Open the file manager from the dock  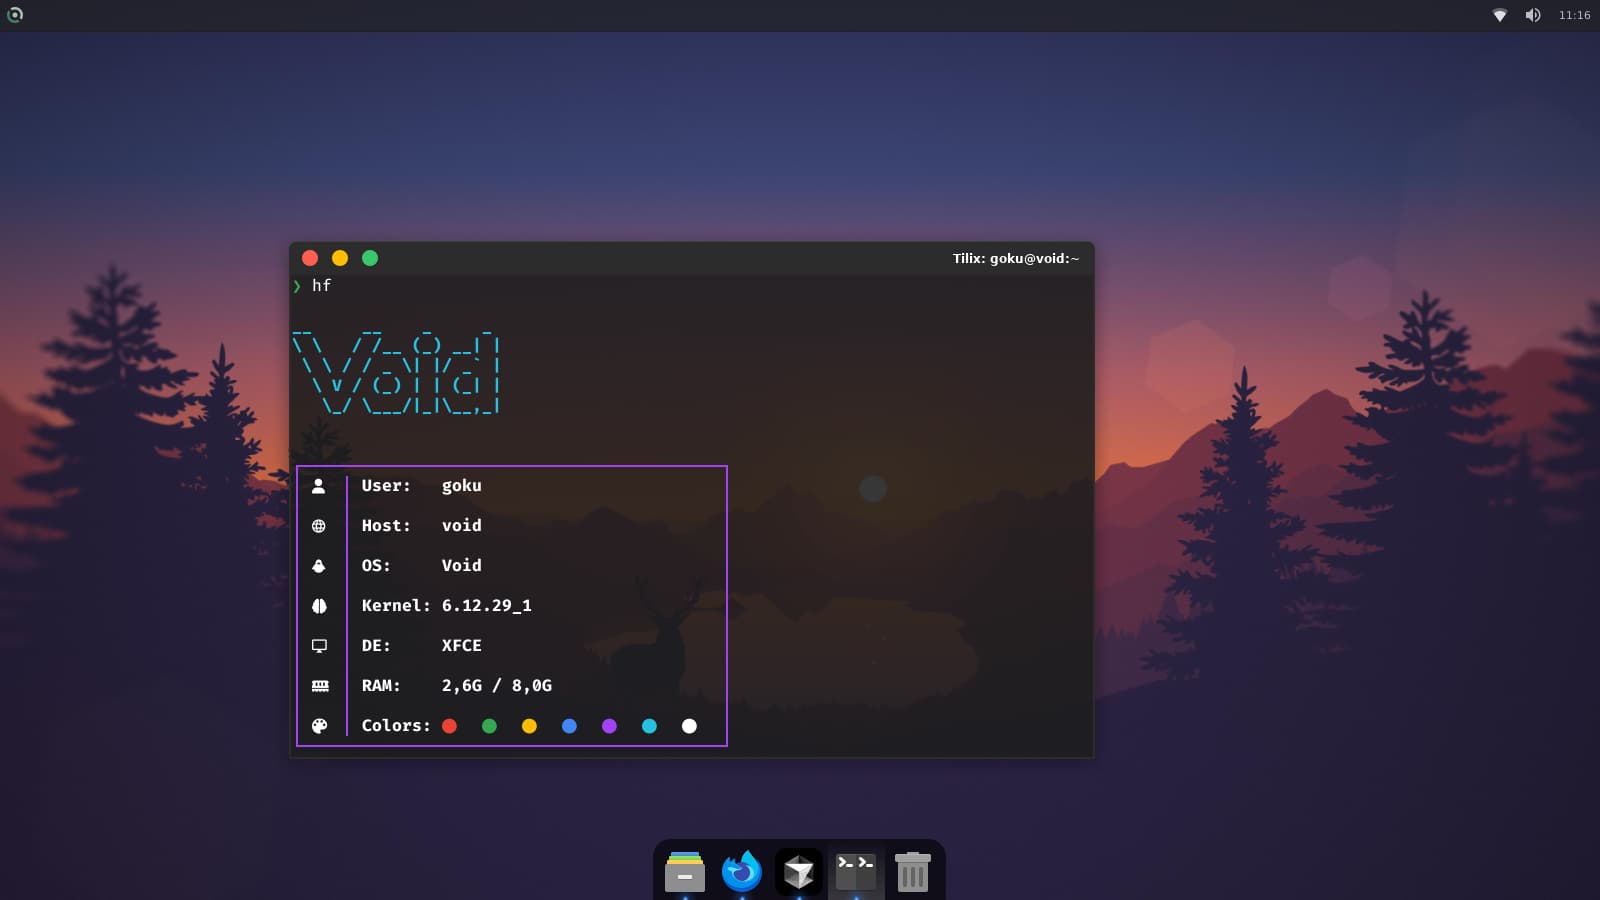point(685,872)
